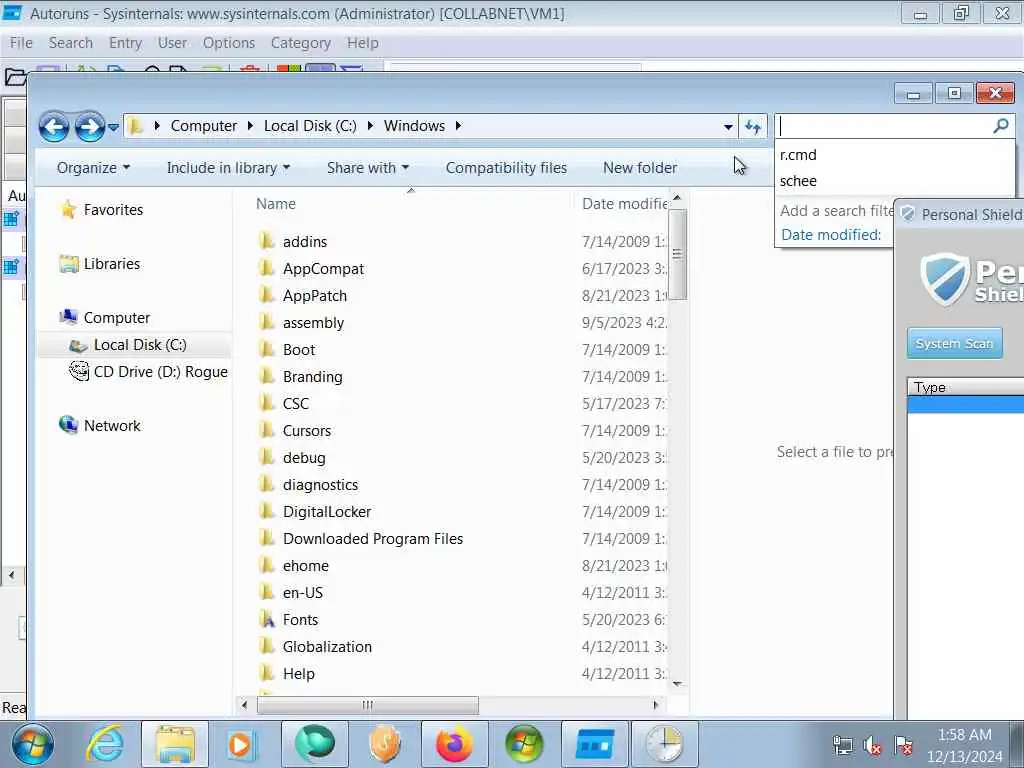Select the Fonts folder icon

point(266,620)
